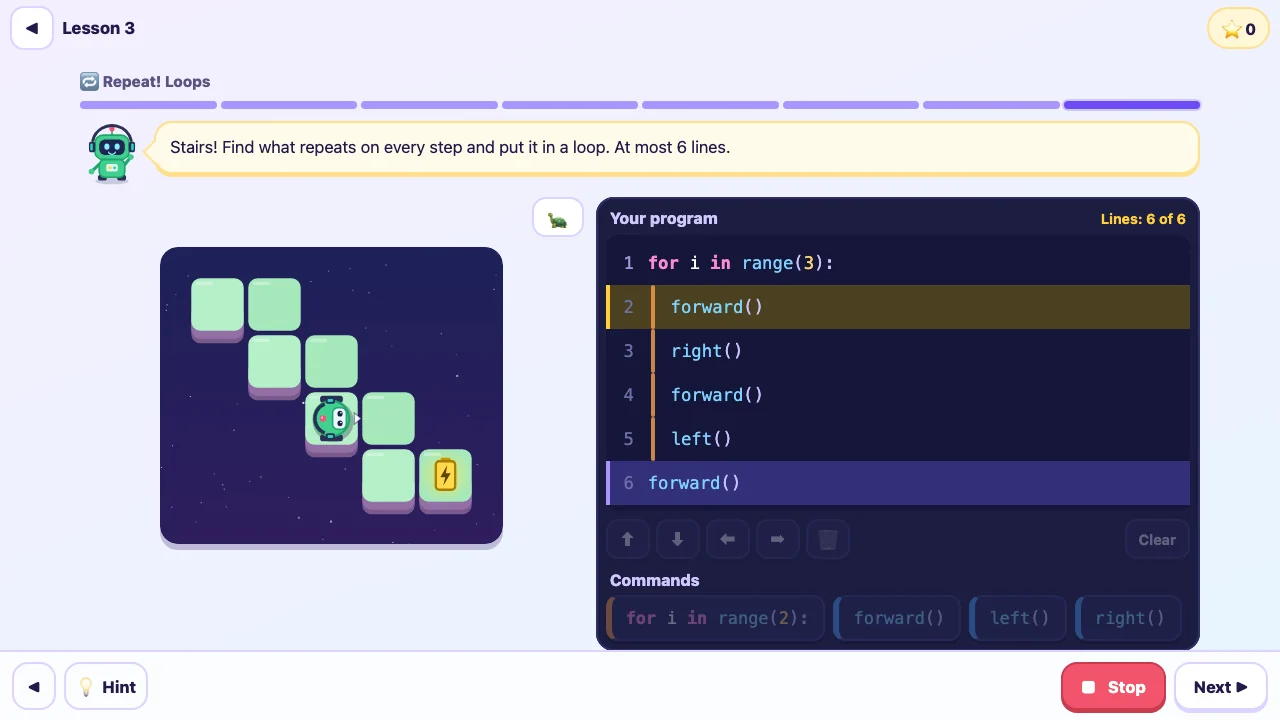Click the Stairs instruction speech bubble

[x=676, y=148]
